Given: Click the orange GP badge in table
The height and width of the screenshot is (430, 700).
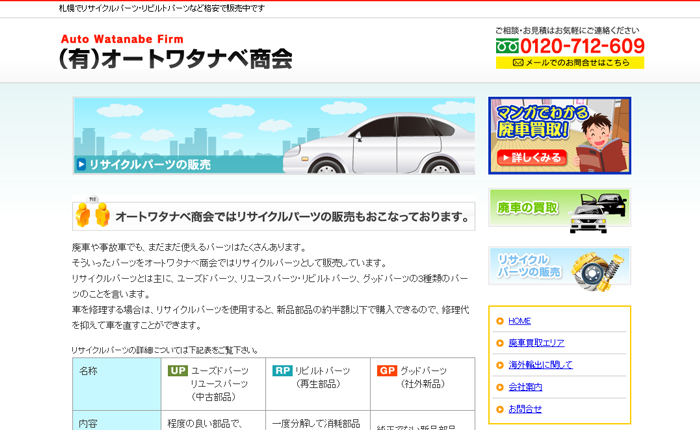Looking at the screenshot, I should [x=387, y=371].
